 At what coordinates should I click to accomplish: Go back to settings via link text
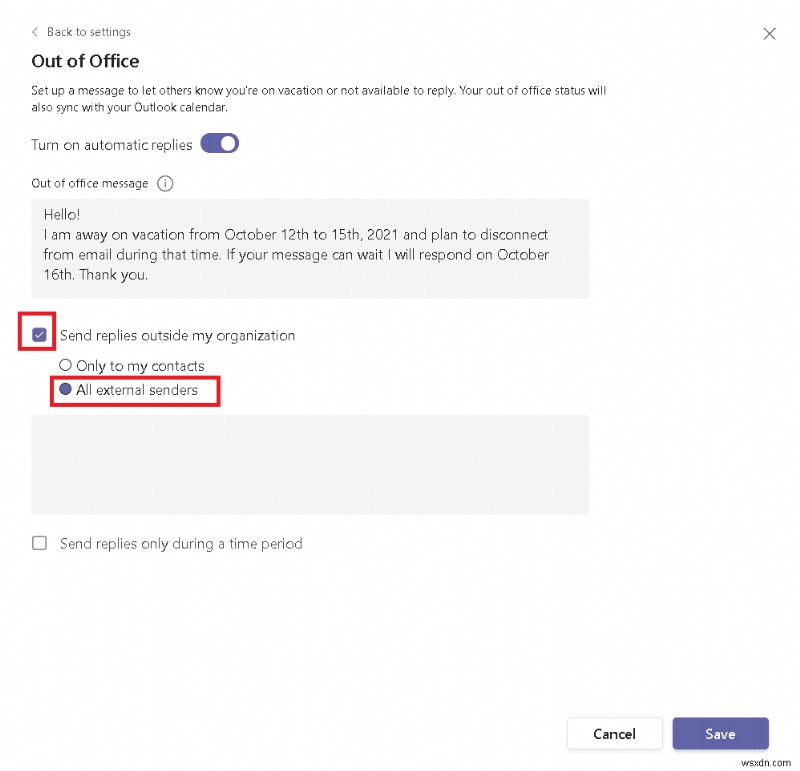(x=88, y=32)
